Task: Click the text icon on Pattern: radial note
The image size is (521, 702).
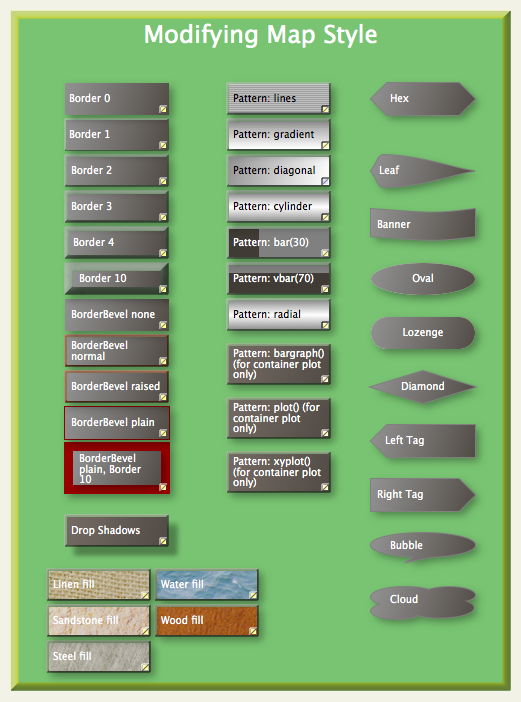Action: click(325, 325)
